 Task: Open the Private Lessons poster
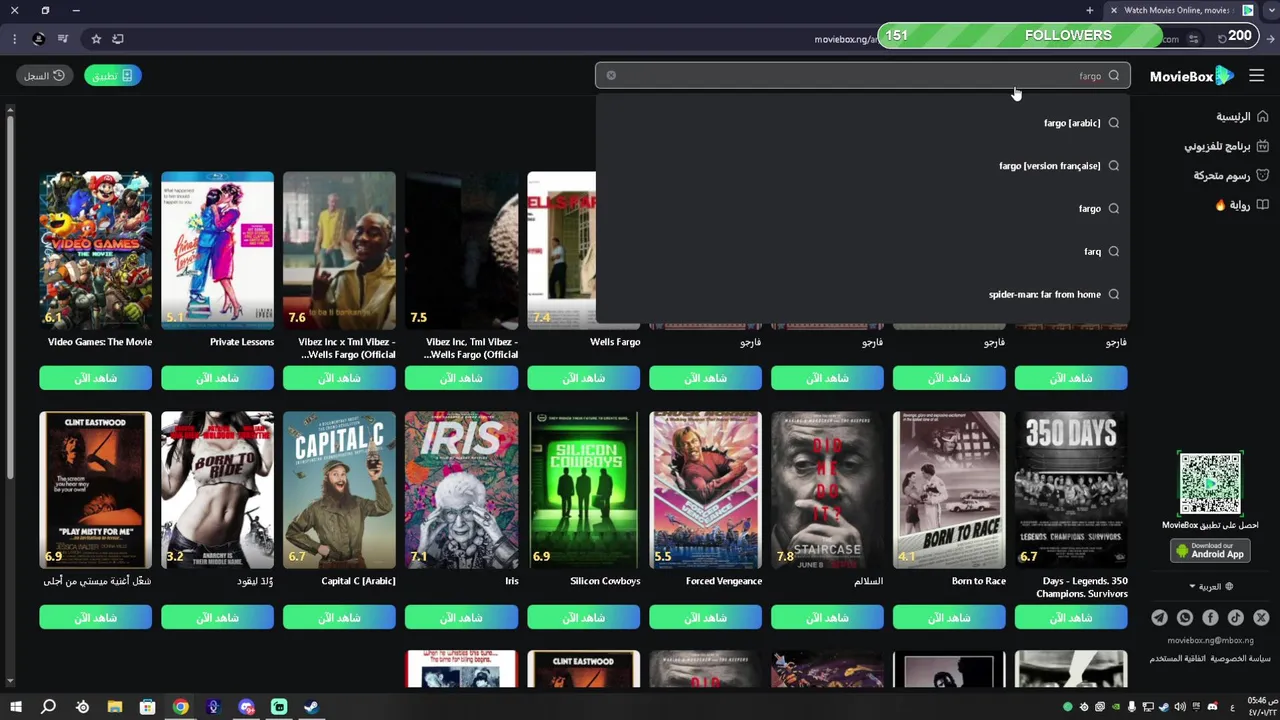217,250
